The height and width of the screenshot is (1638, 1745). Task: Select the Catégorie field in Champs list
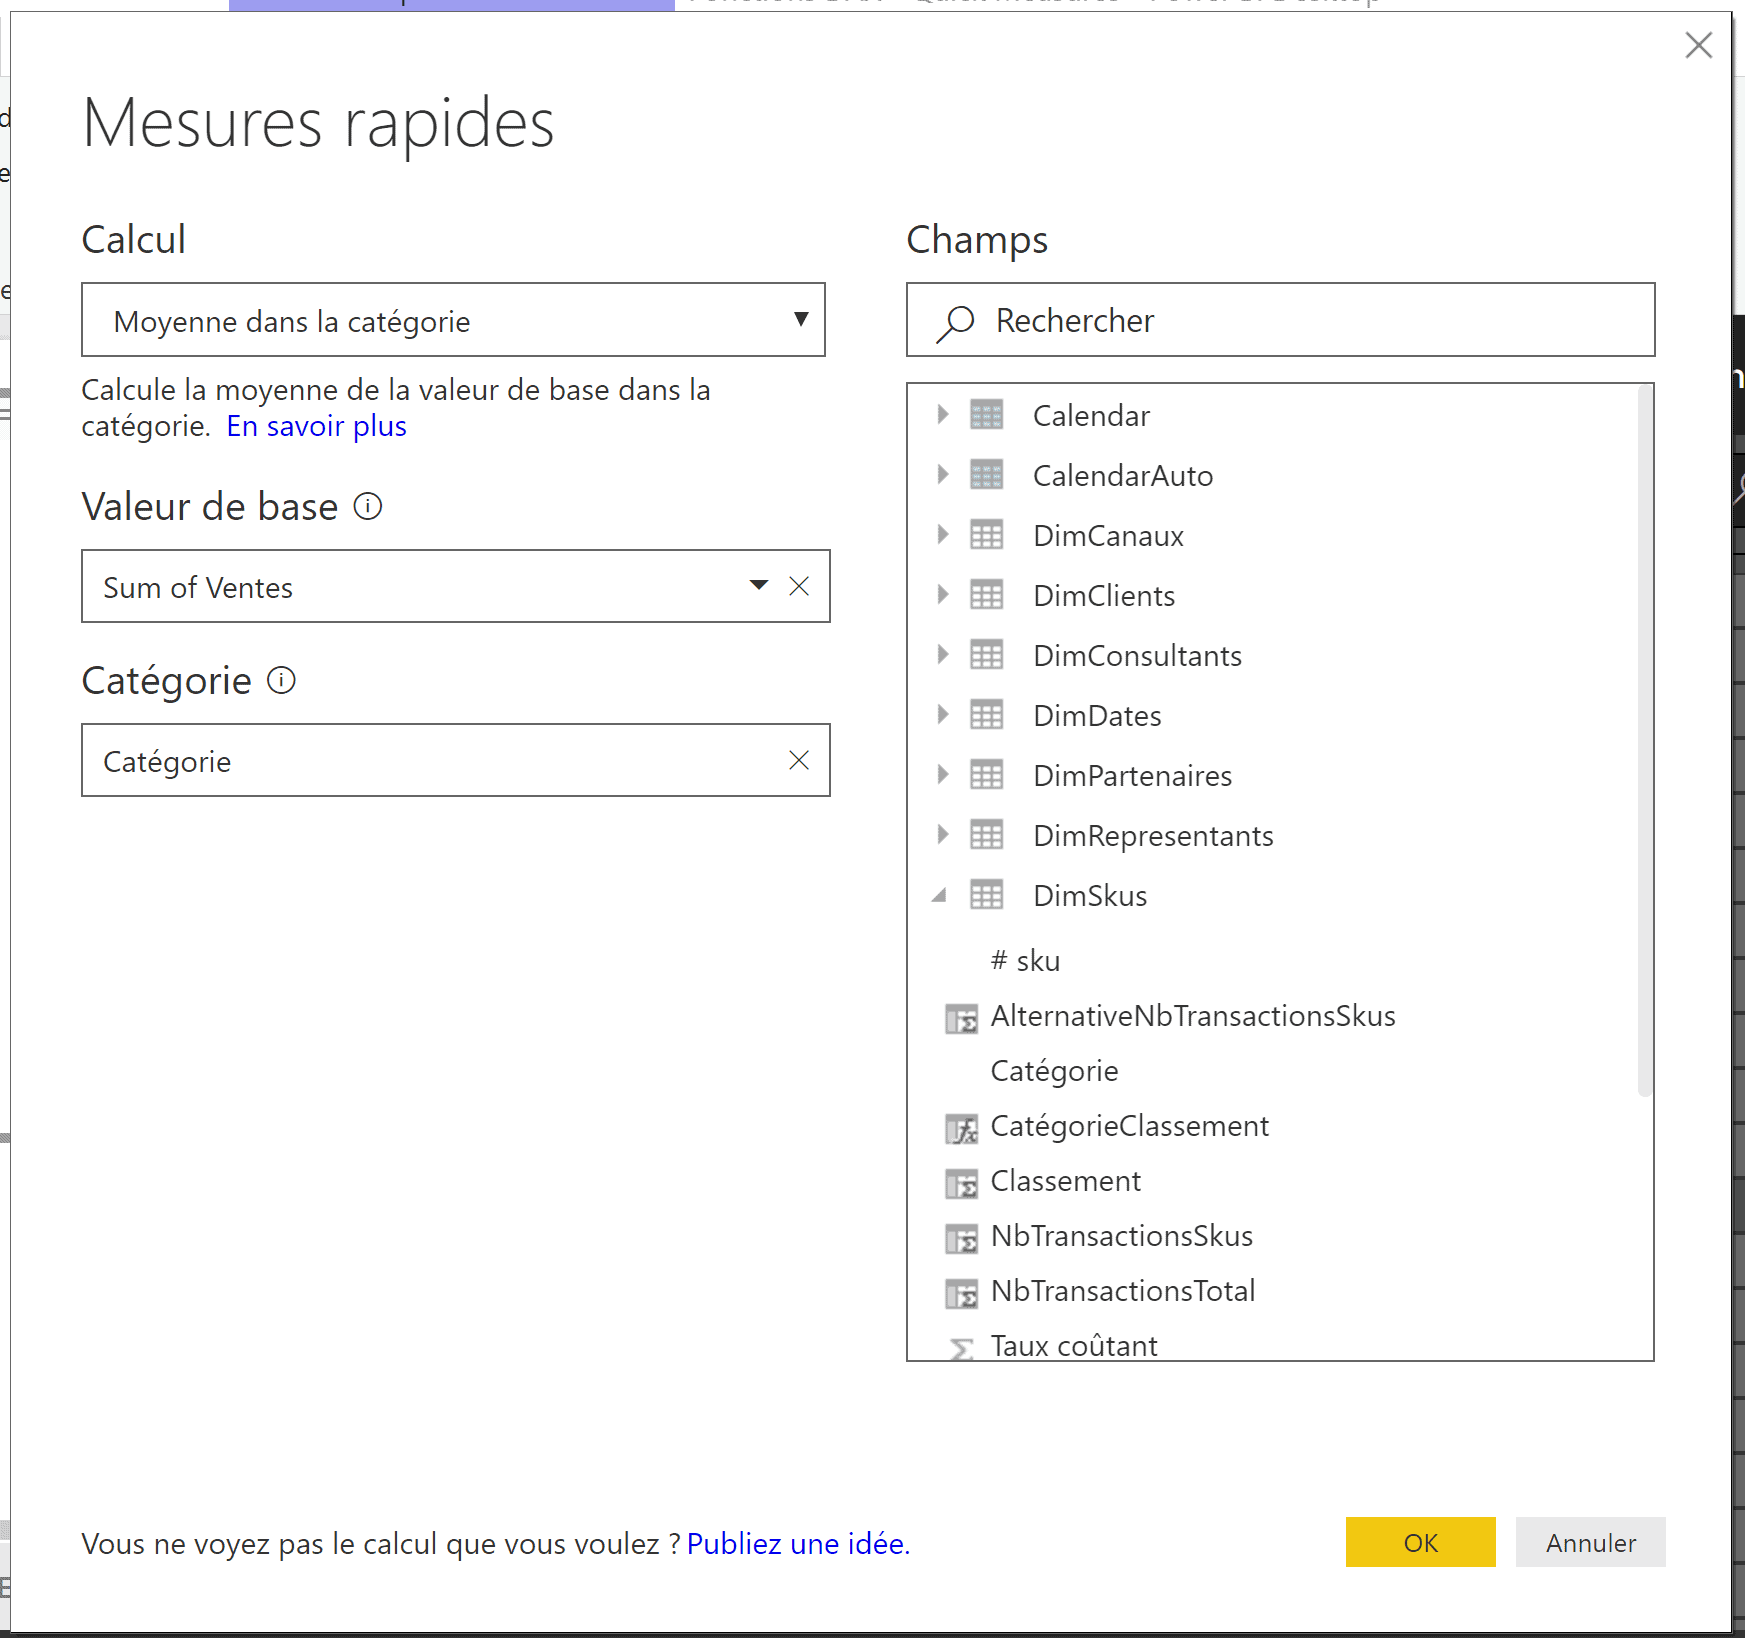(x=1054, y=1071)
